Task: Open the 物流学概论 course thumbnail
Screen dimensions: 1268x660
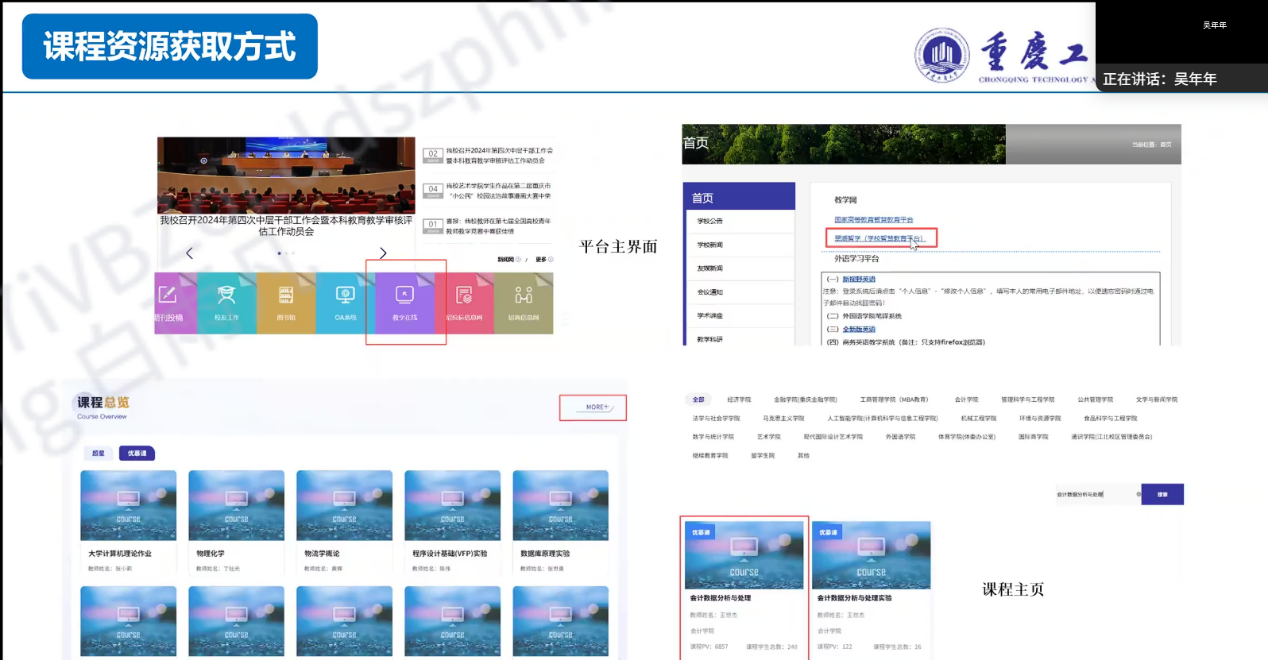Action: click(345, 506)
